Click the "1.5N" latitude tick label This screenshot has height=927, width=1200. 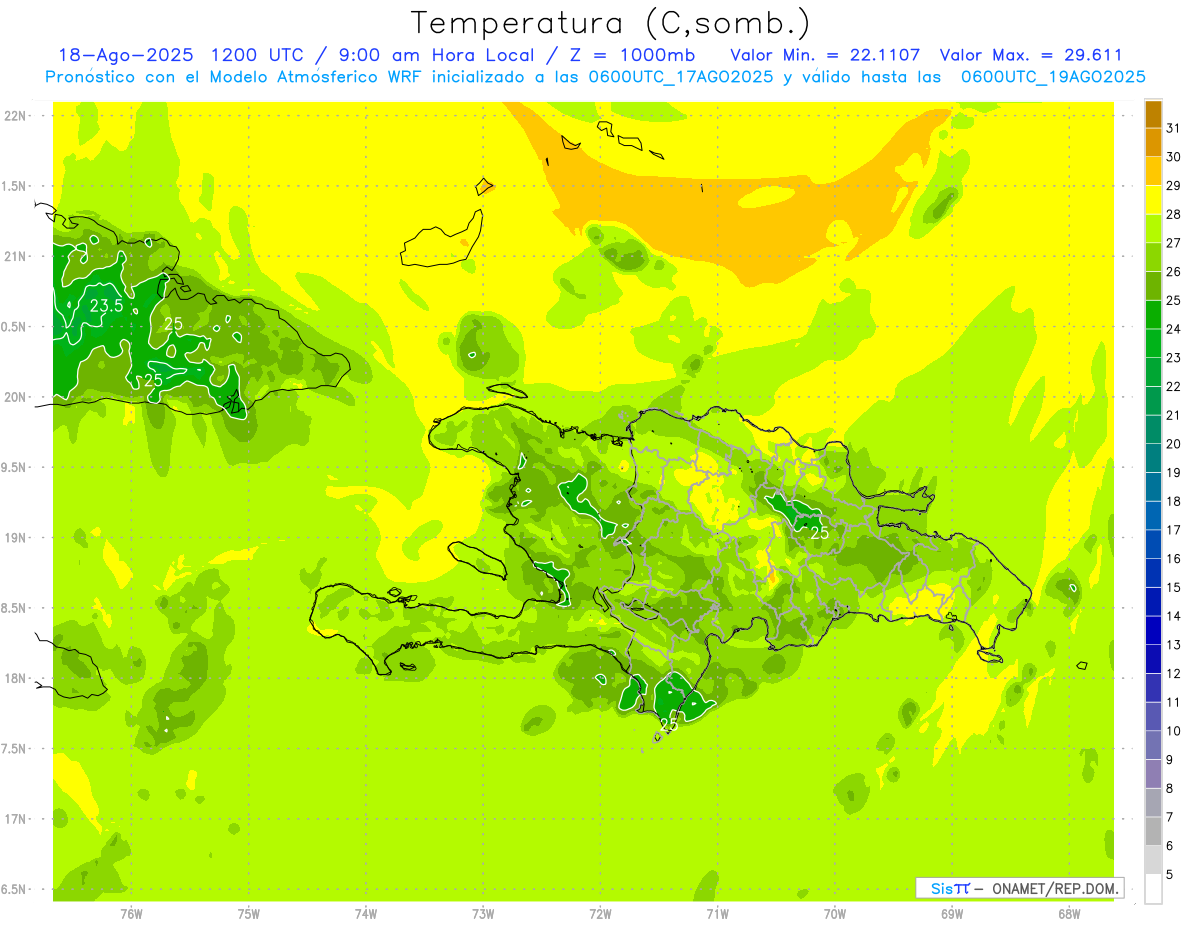[15, 187]
